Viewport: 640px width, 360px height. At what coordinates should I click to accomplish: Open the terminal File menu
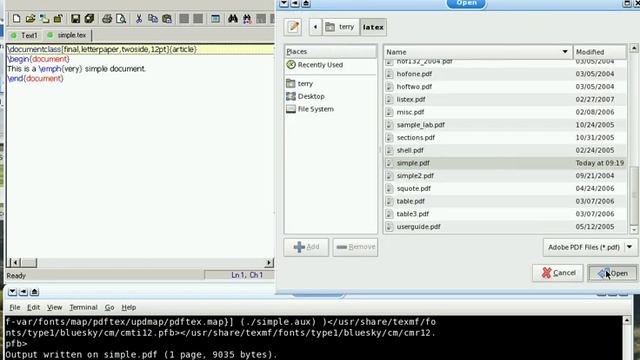[15, 307]
